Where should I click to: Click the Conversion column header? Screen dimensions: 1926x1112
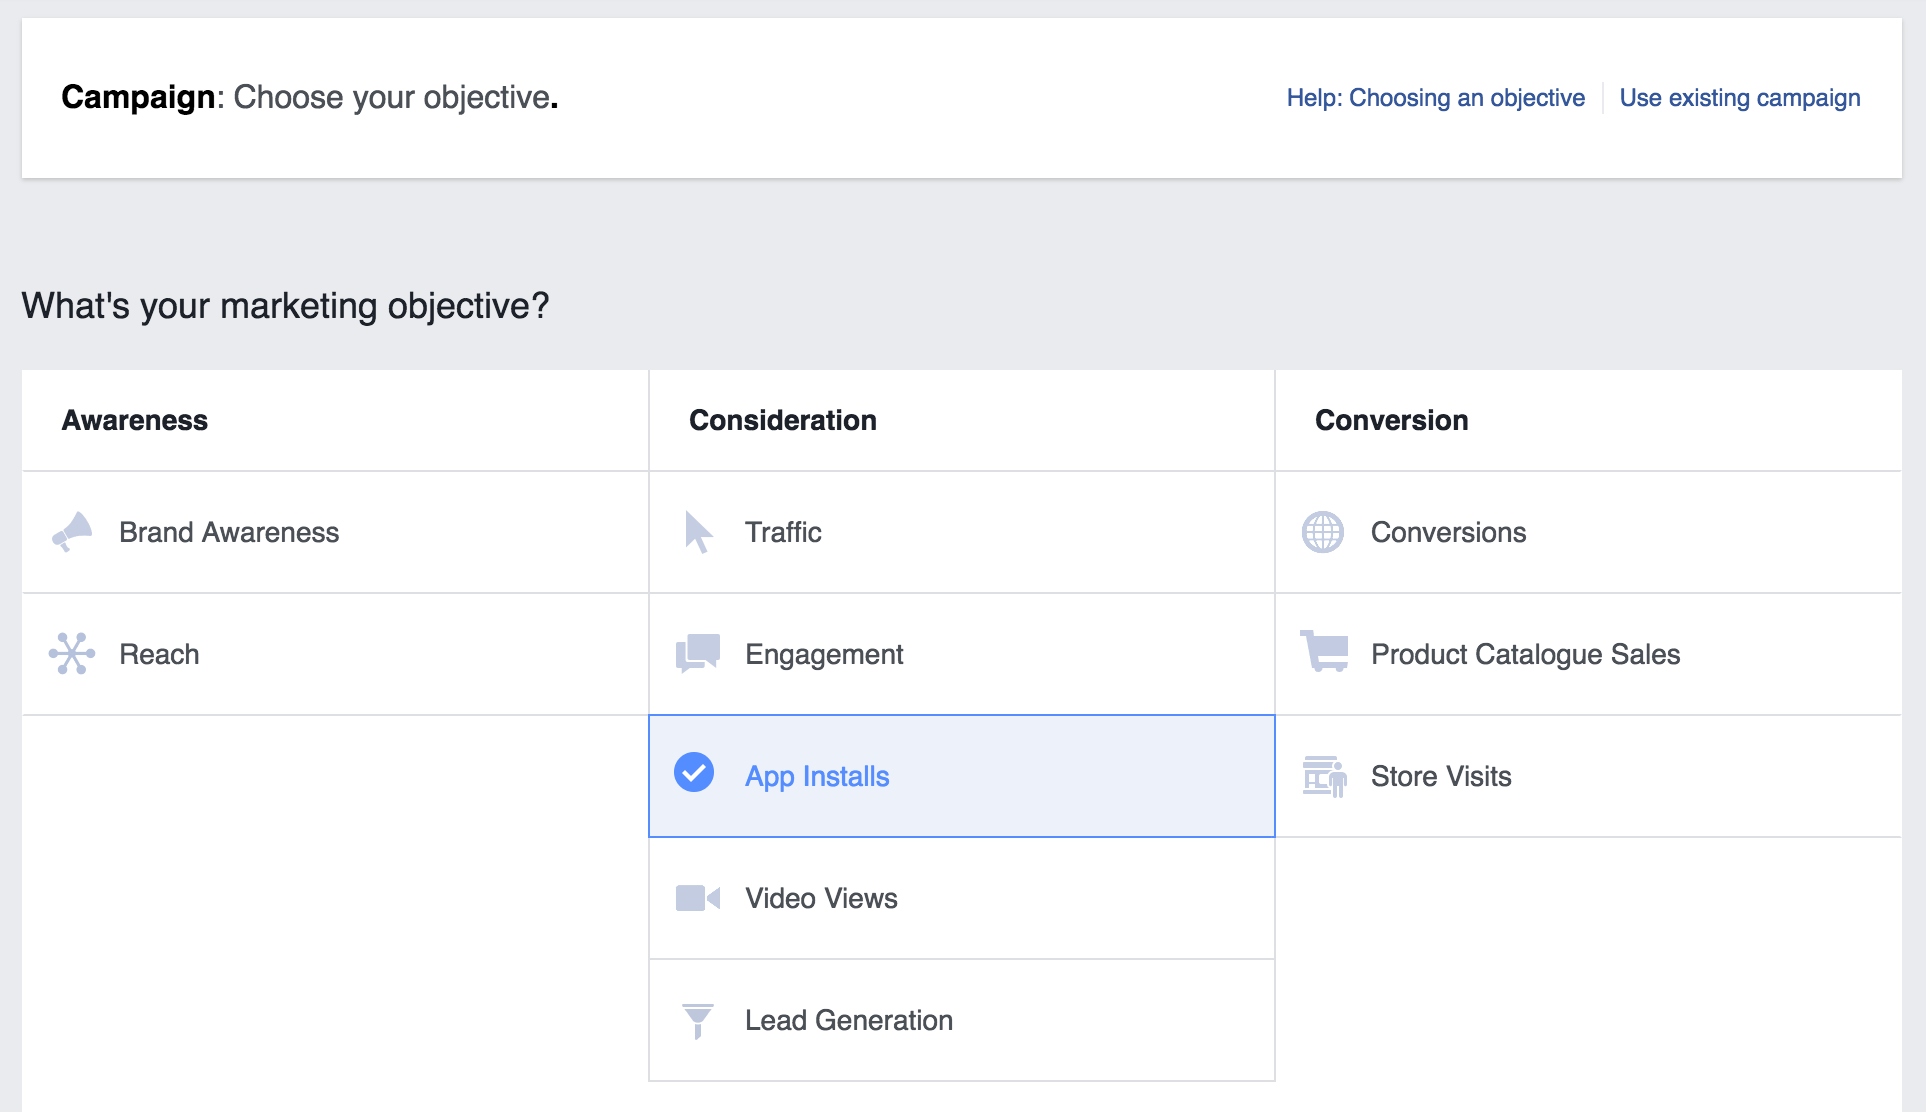tap(1391, 420)
